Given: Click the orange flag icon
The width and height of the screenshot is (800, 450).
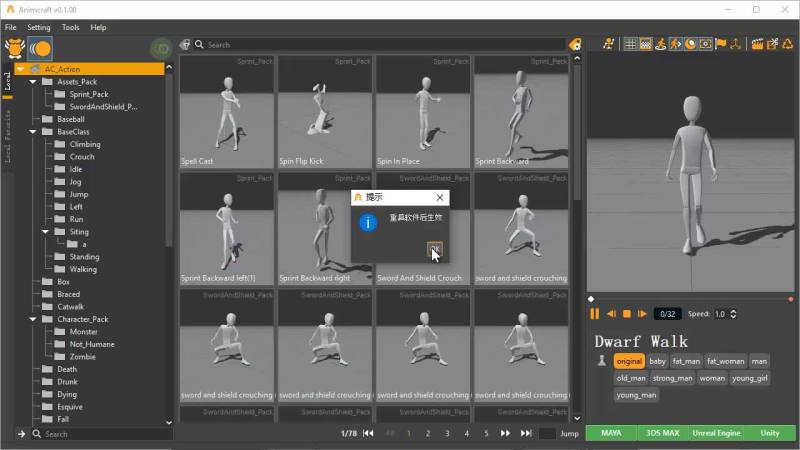Looking at the screenshot, I should [720, 44].
